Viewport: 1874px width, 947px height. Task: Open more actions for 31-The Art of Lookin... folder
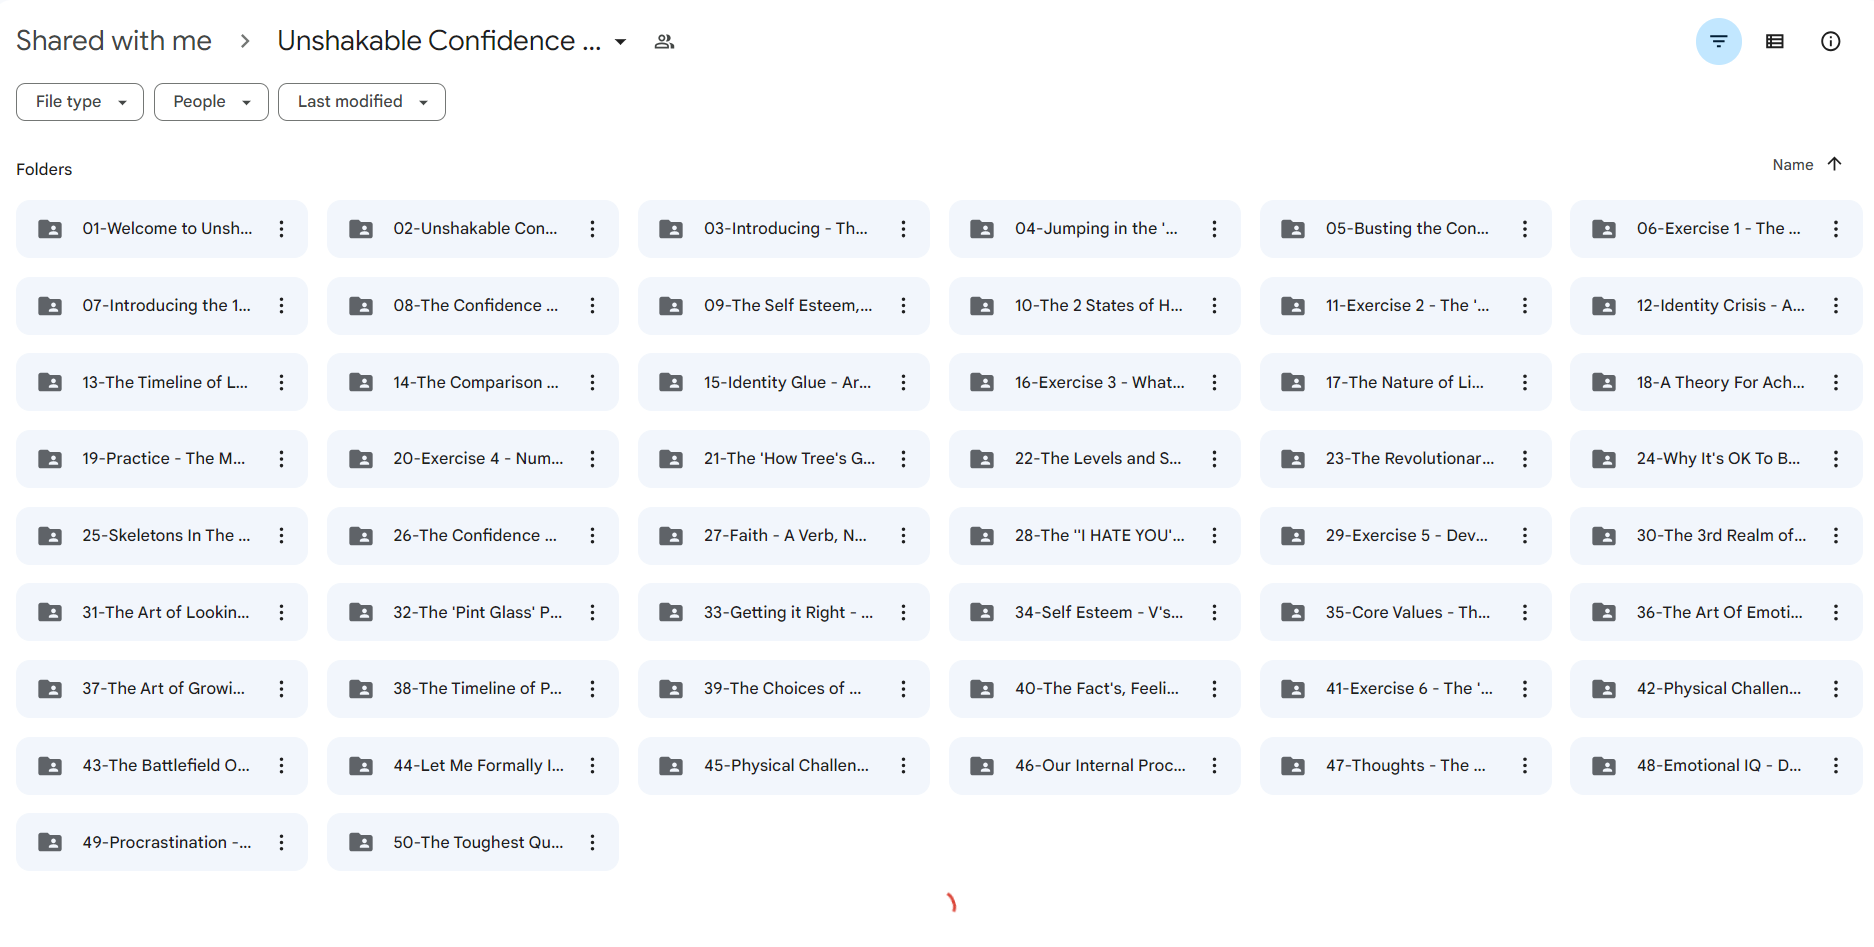pos(282,612)
